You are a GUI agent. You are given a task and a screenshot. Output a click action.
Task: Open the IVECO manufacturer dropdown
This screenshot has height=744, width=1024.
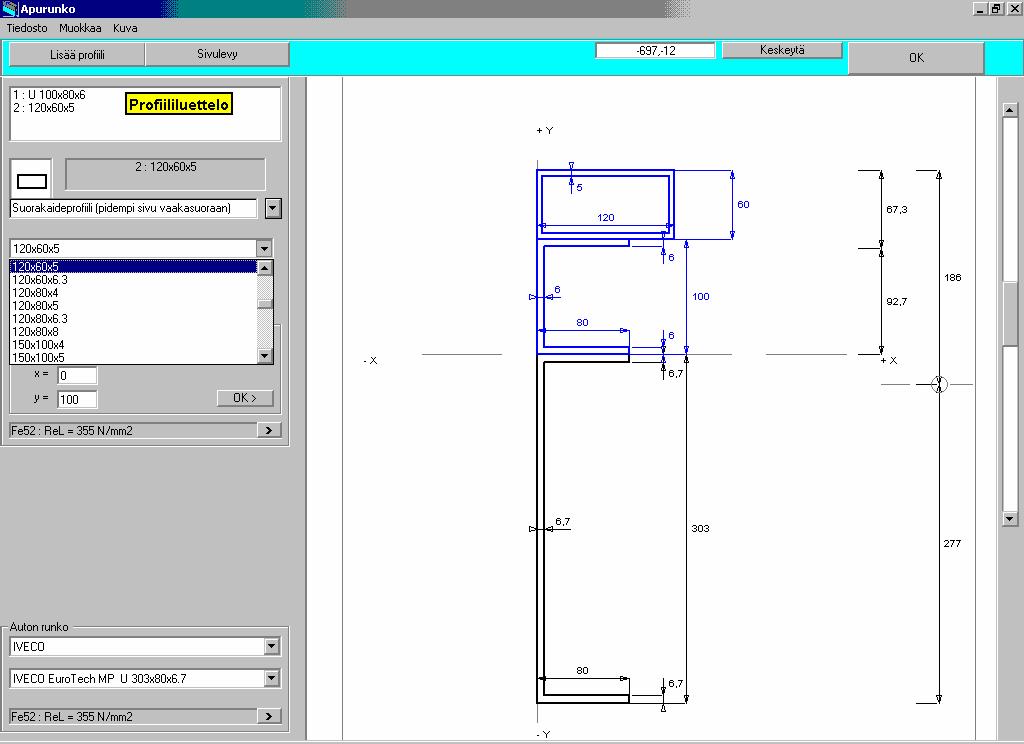272,646
